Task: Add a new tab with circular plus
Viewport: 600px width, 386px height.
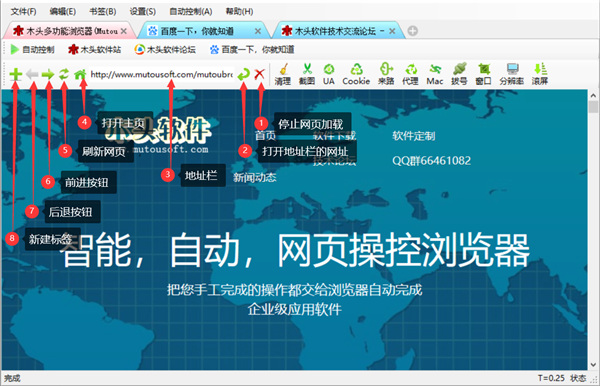Action: click(x=412, y=31)
